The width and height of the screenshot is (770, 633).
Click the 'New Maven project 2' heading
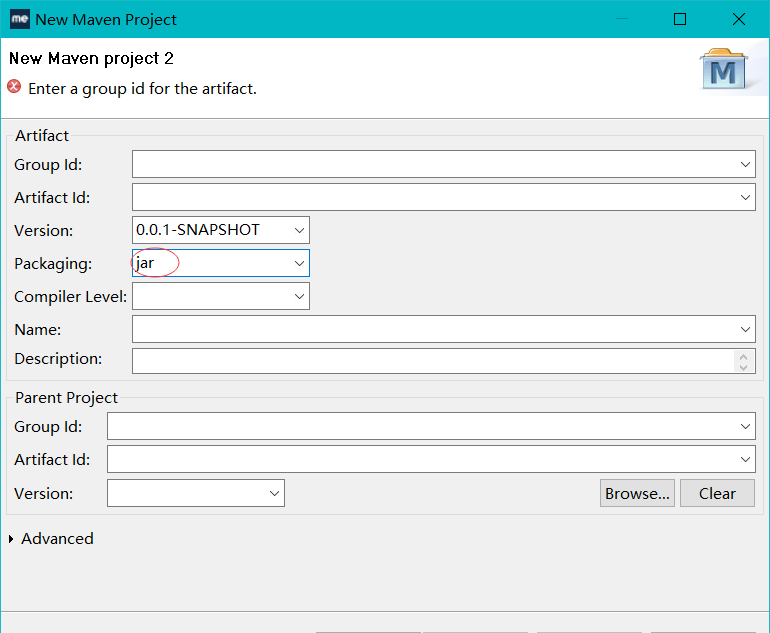click(91, 58)
